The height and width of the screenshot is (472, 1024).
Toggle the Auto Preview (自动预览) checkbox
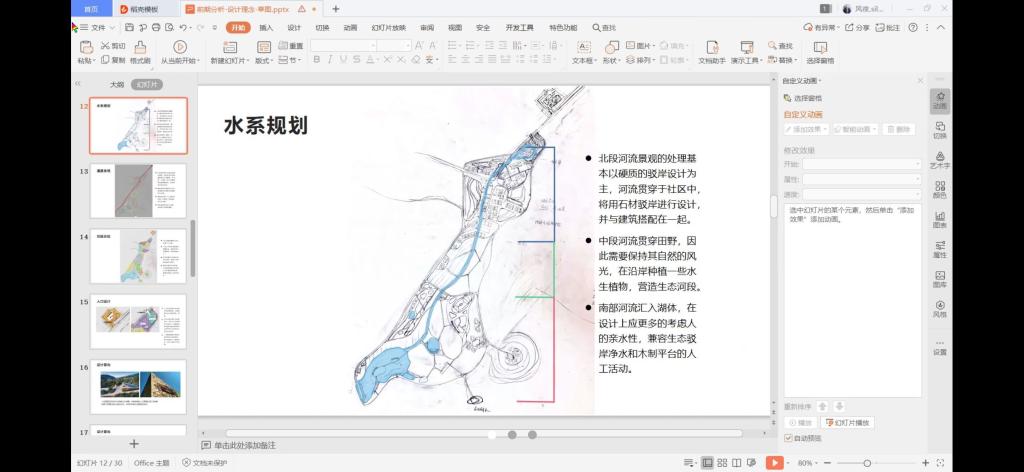(788, 438)
